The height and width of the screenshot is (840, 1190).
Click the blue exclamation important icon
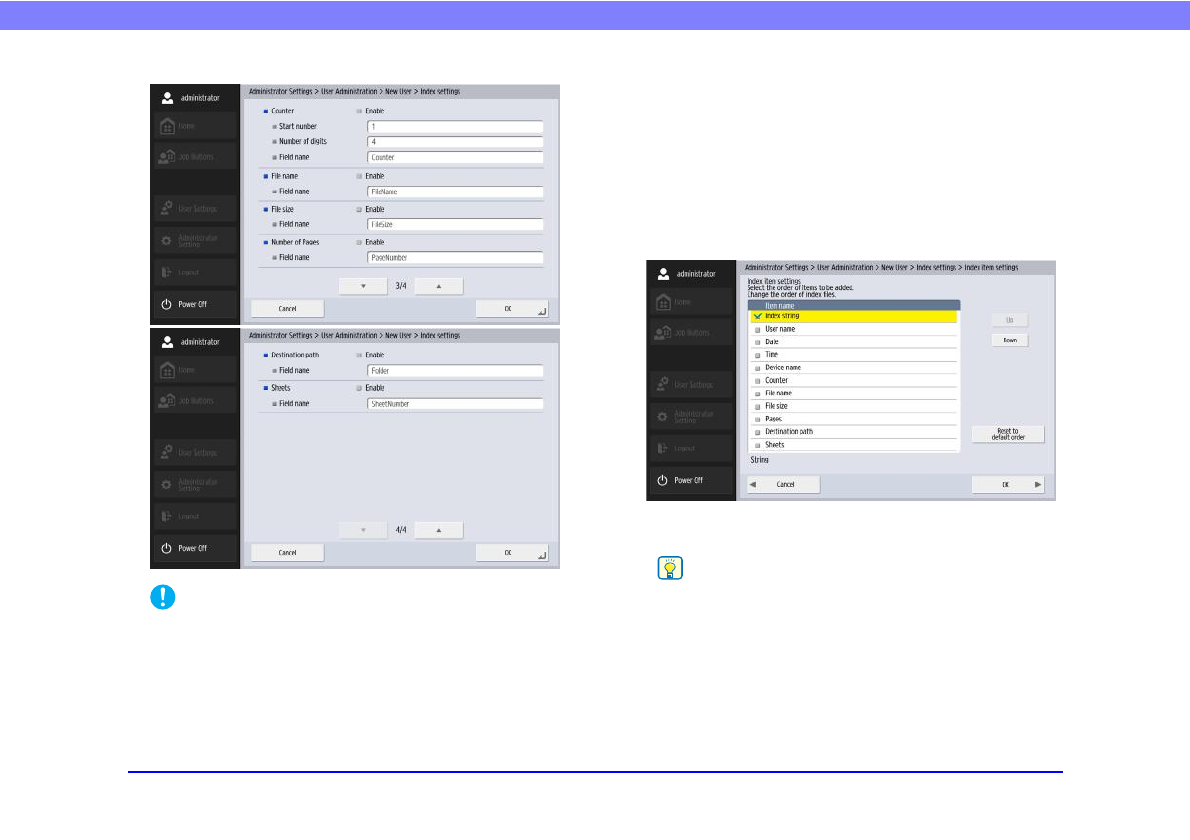(x=167, y=598)
